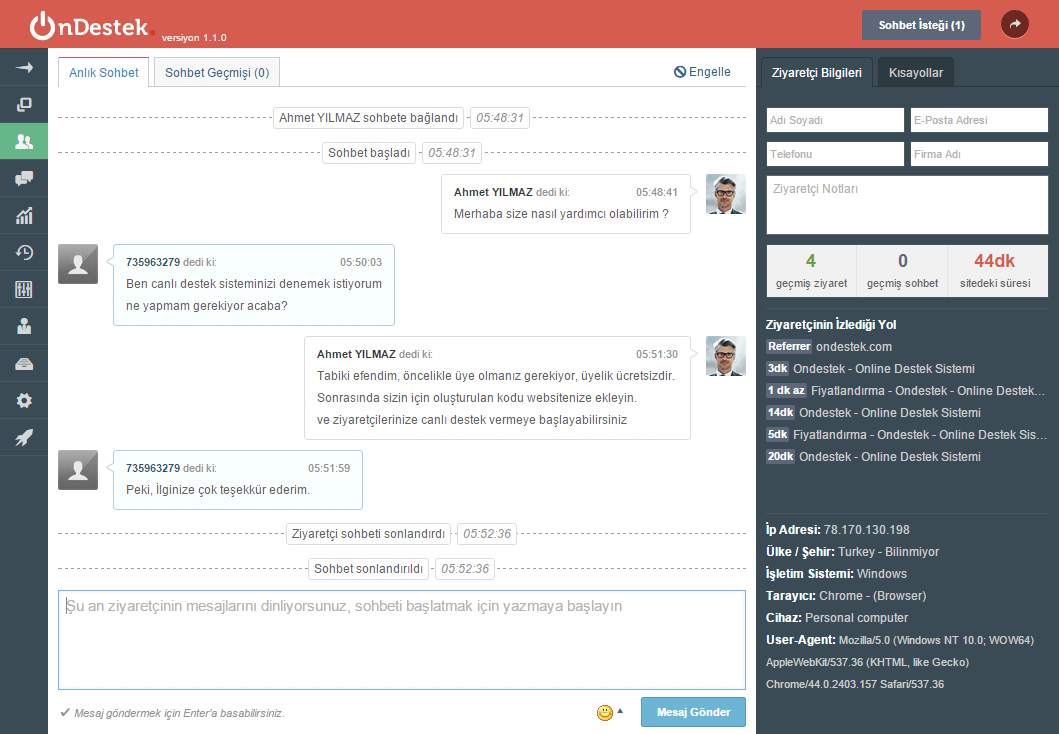The width and height of the screenshot is (1059, 734).
Task: Click the rocket icon in sidebar
Action: pos(24,437)
